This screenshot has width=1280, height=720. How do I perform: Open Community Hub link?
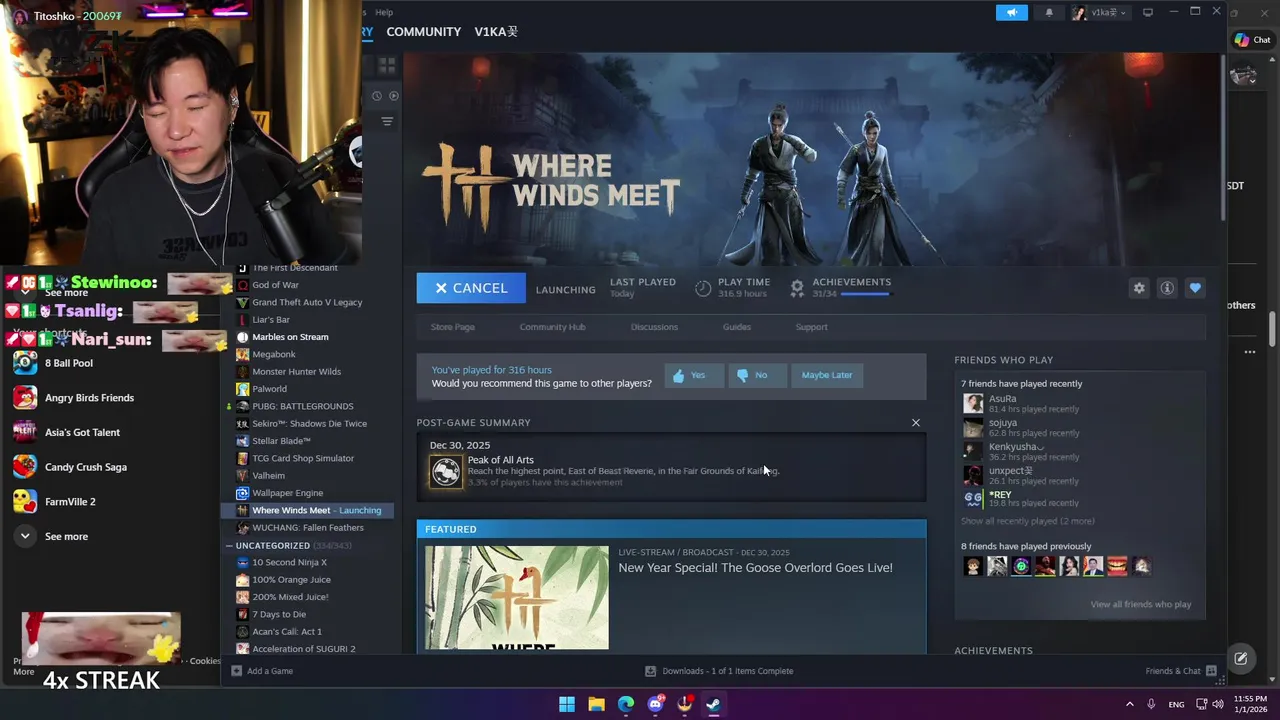tap(552, 327)
